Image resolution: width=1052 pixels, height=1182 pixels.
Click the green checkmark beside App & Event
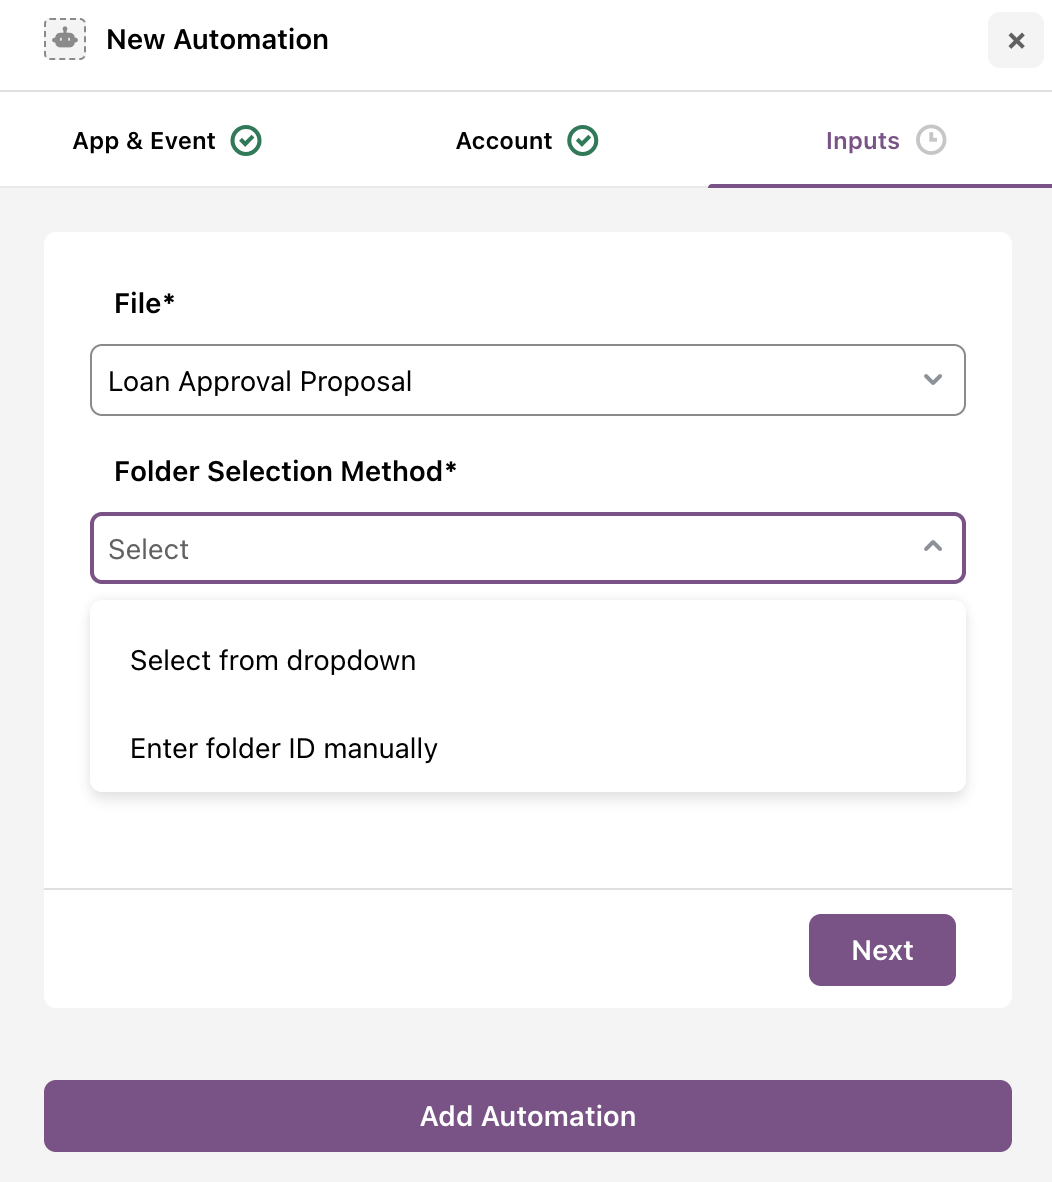pyautogui.click(x=246, y=140)
